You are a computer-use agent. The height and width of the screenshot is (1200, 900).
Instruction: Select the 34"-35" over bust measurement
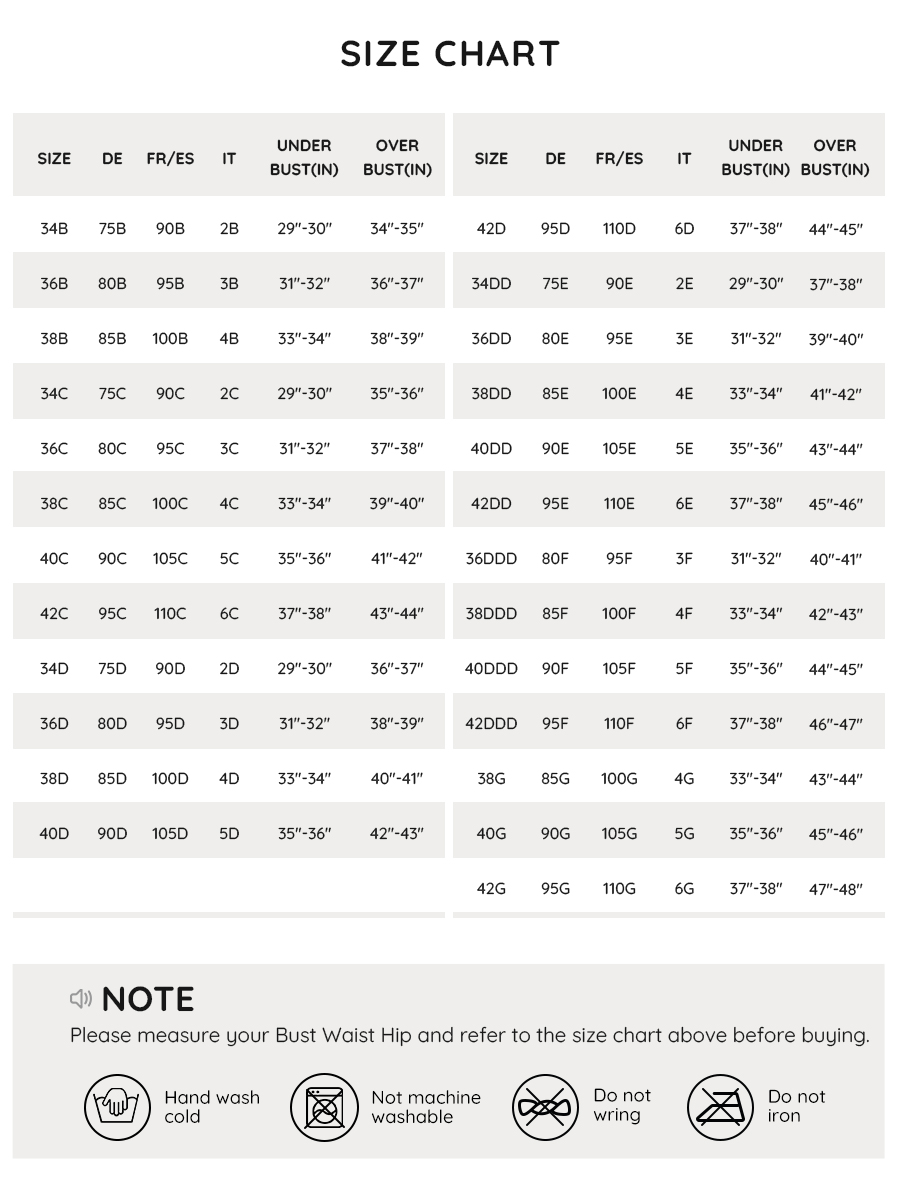tap(397, 228)
